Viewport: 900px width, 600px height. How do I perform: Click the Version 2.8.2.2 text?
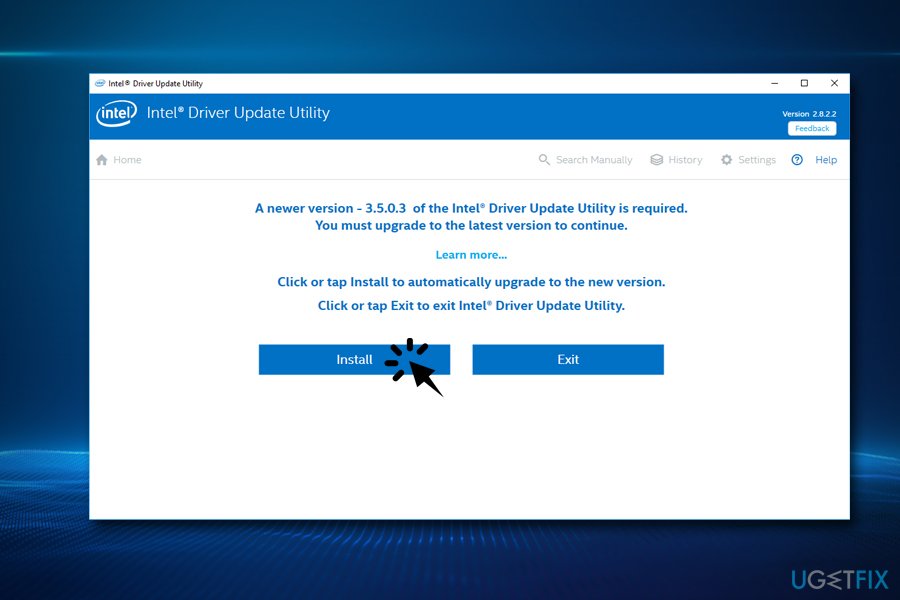pos(809,114)
